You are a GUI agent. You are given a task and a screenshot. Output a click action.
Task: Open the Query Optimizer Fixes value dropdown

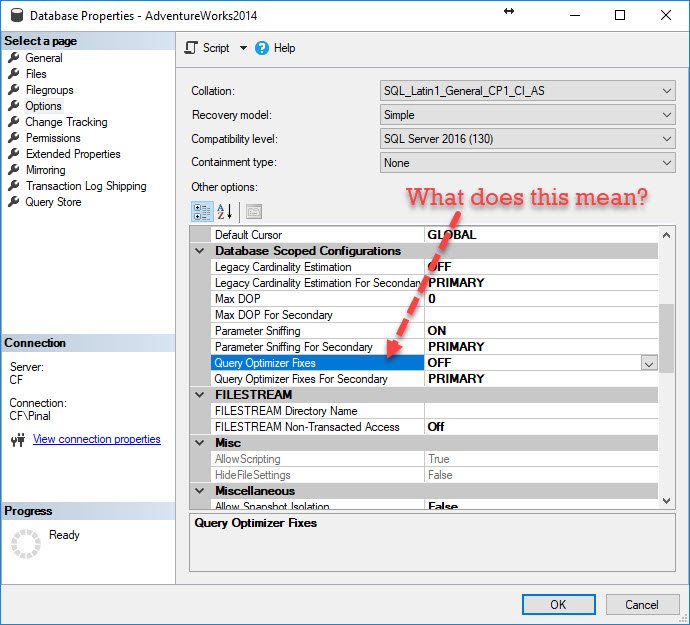(649, 363)
